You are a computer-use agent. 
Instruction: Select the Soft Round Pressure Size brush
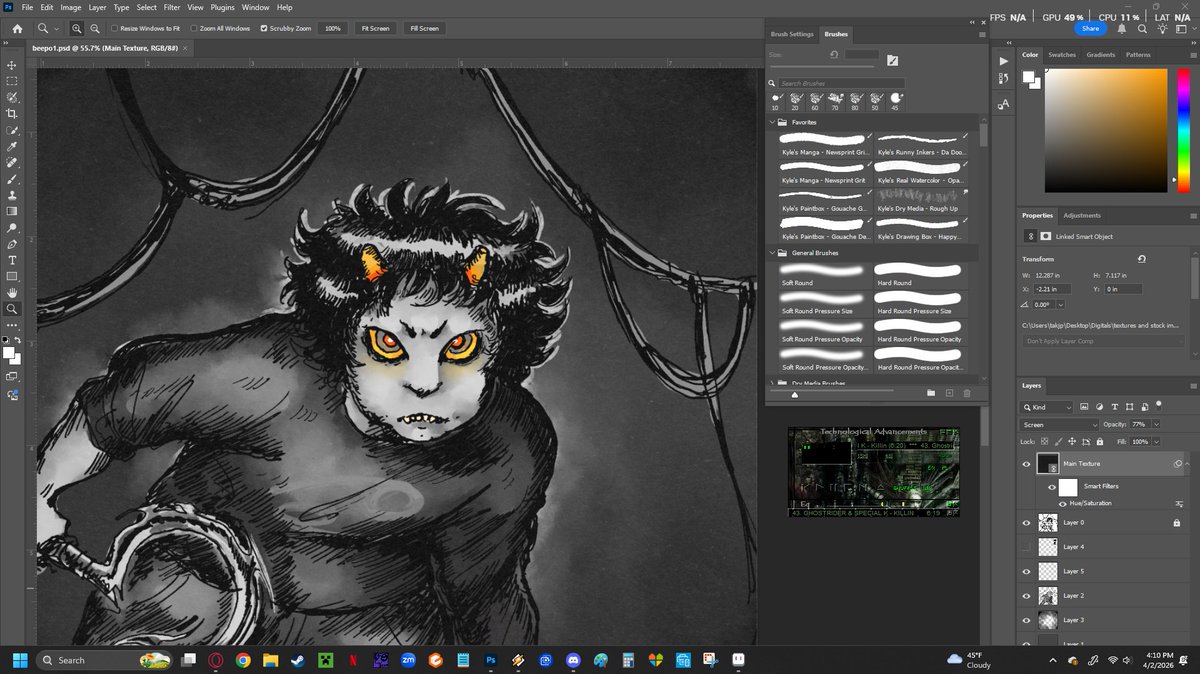tap(824, 302)
